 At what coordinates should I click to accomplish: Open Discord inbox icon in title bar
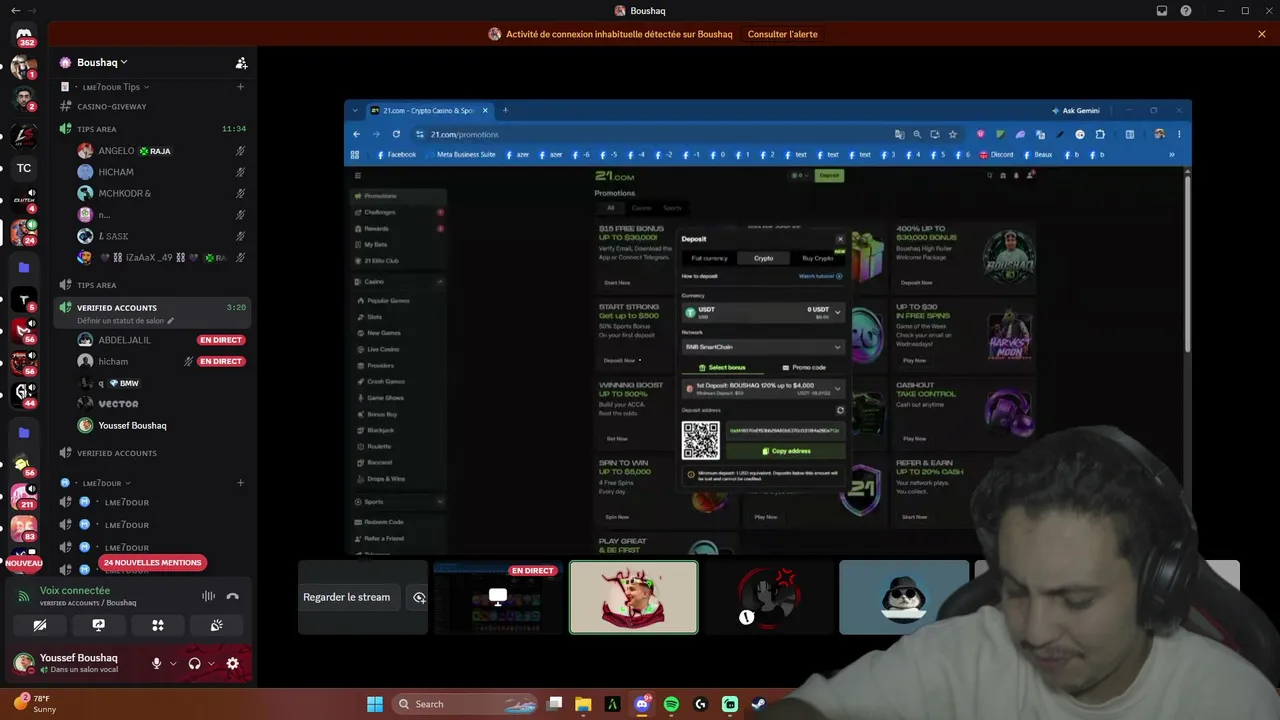(x=1162, y=11)
